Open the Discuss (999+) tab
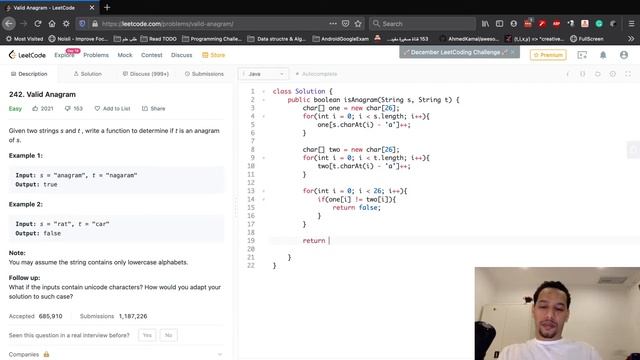Viewport: 640px width, 360px height. pos(146,74)
